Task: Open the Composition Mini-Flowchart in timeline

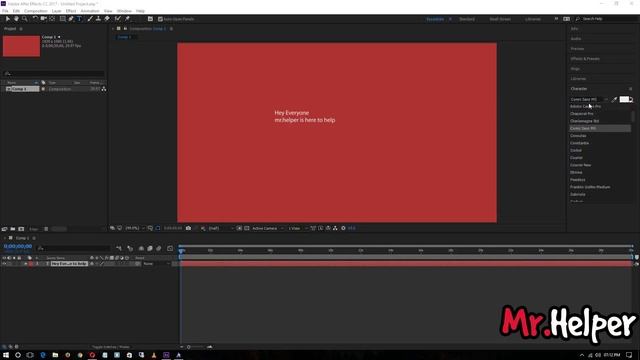Action: pos(119,248)
